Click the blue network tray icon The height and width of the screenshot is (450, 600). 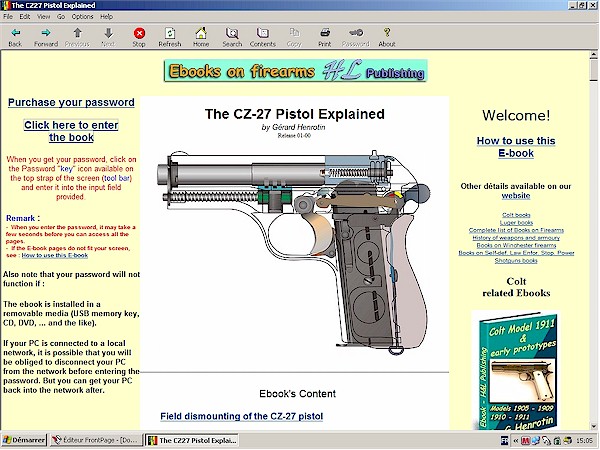535,440
